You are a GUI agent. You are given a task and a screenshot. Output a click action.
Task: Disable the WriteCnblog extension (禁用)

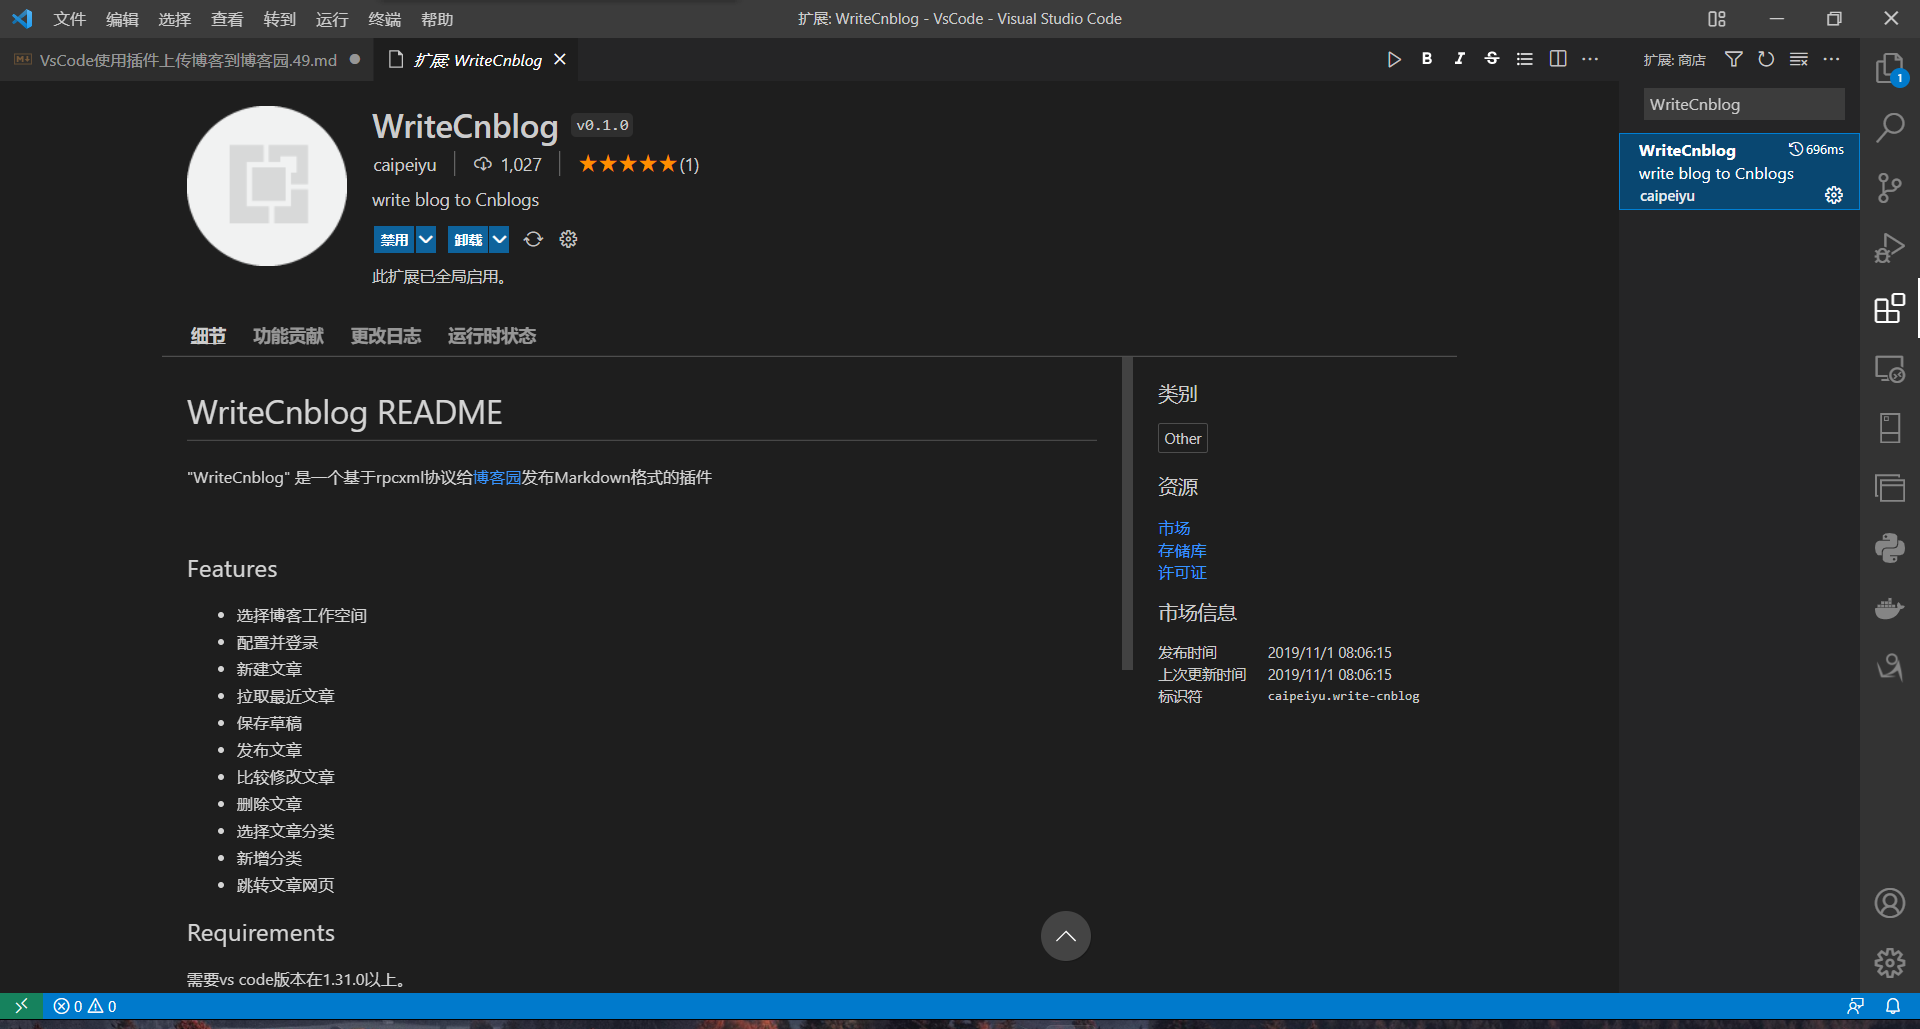394,239
